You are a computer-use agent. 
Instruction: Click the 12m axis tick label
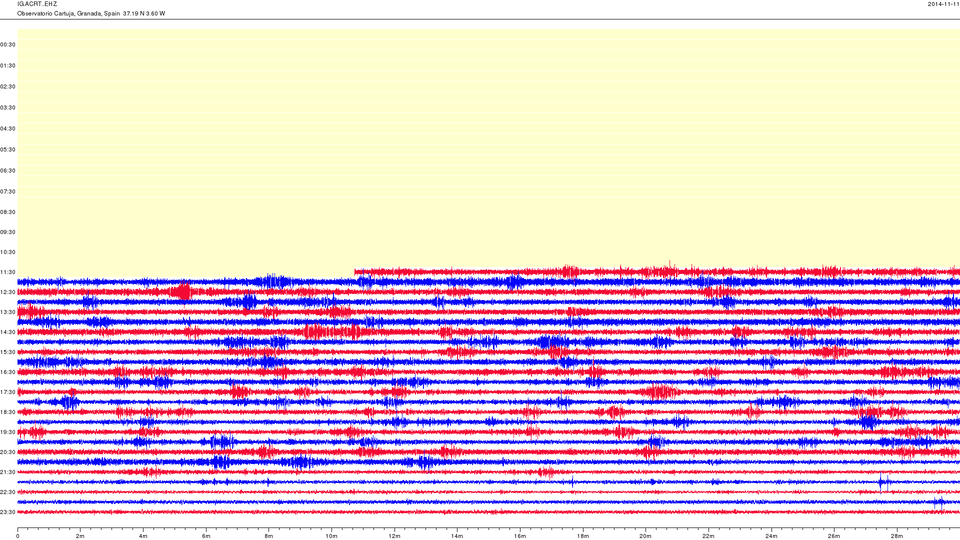pyautogui.click(x=394, y=536)
